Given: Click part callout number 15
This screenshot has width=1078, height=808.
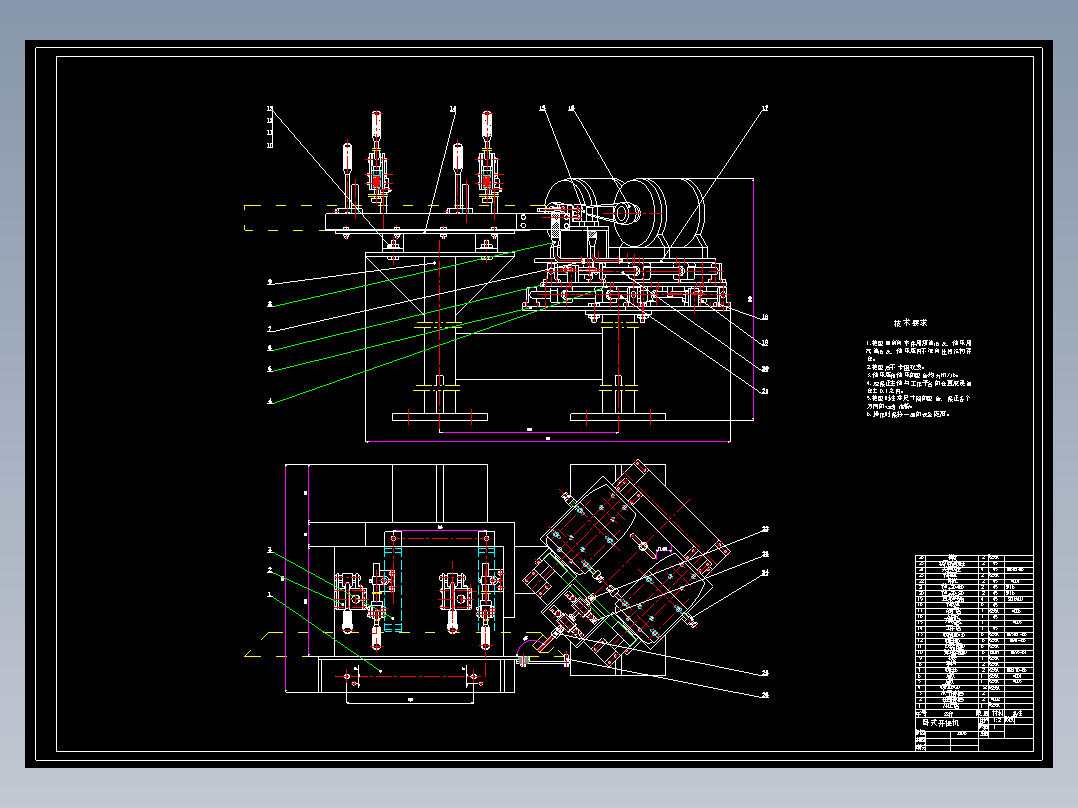Looking at the screenshot, I should pos(542,108).
